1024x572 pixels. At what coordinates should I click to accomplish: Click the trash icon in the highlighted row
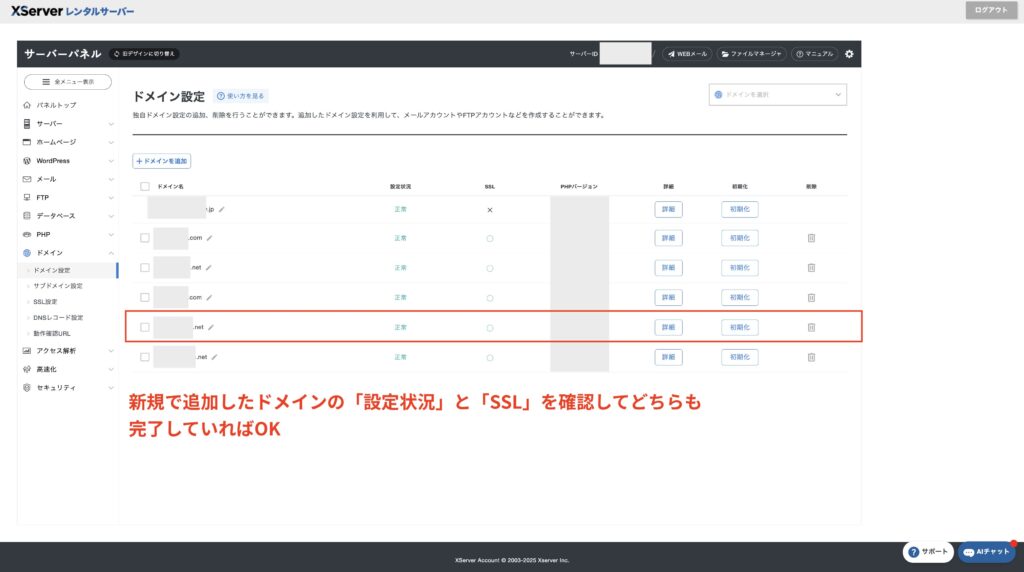(x=811, y=327)
